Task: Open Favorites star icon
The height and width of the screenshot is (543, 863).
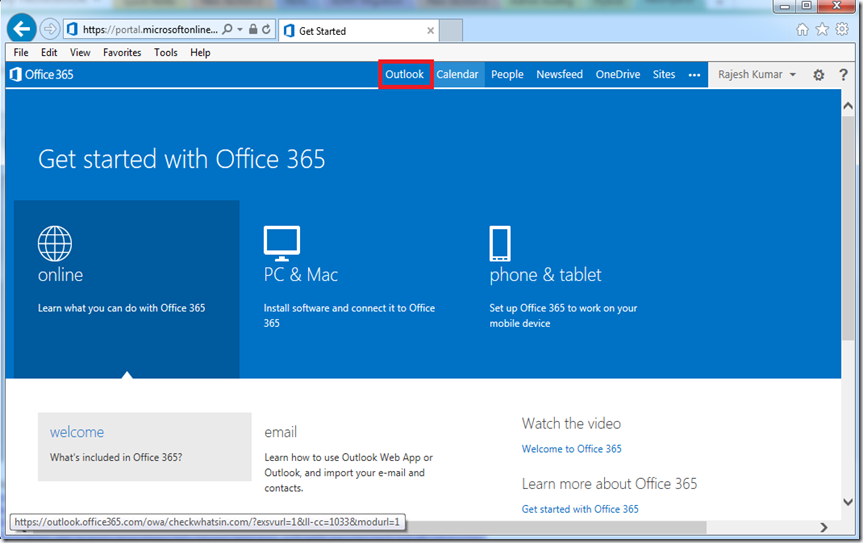Action: 822,29
